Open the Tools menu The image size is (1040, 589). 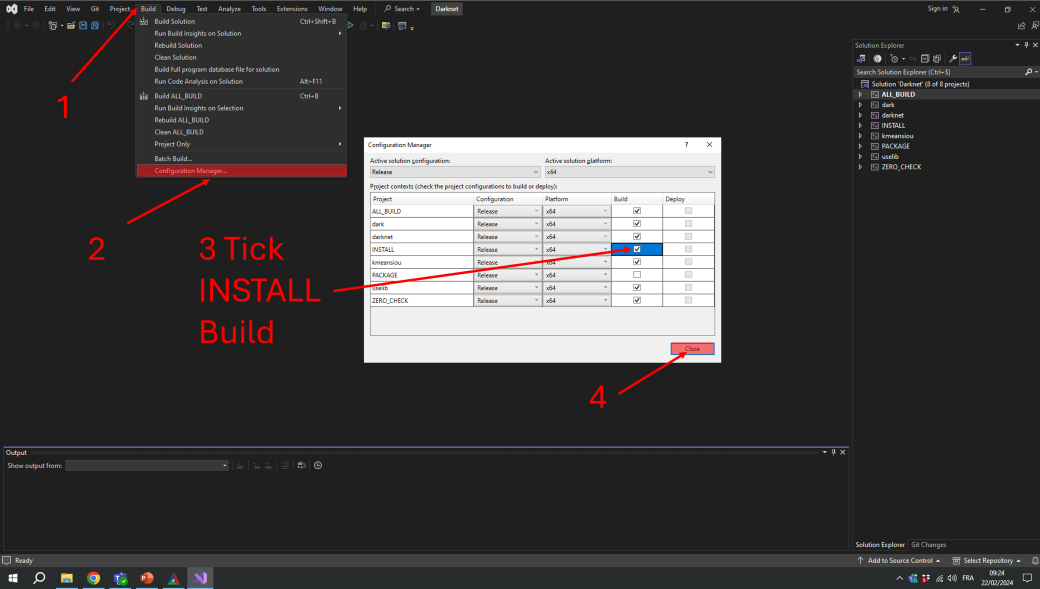259,9
